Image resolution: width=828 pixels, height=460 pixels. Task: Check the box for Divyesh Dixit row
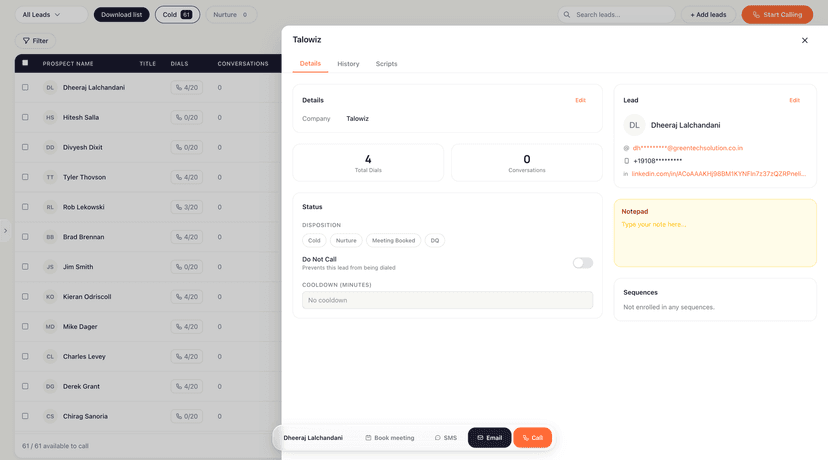point(25,147)
